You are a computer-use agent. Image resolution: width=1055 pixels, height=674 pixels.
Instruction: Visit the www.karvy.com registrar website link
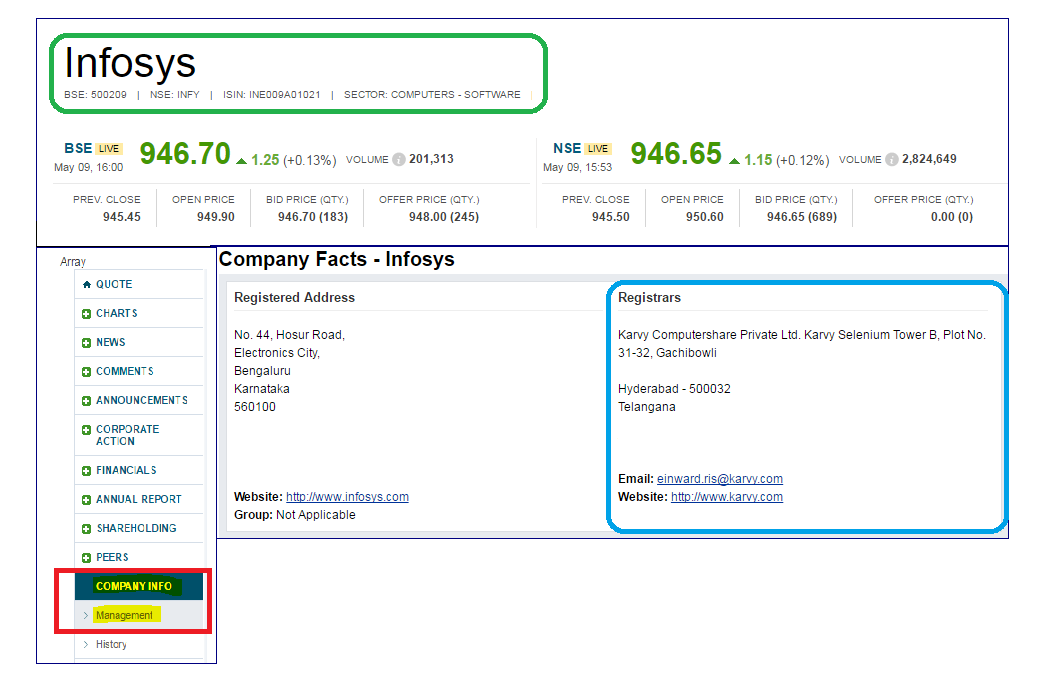[727, 497]
